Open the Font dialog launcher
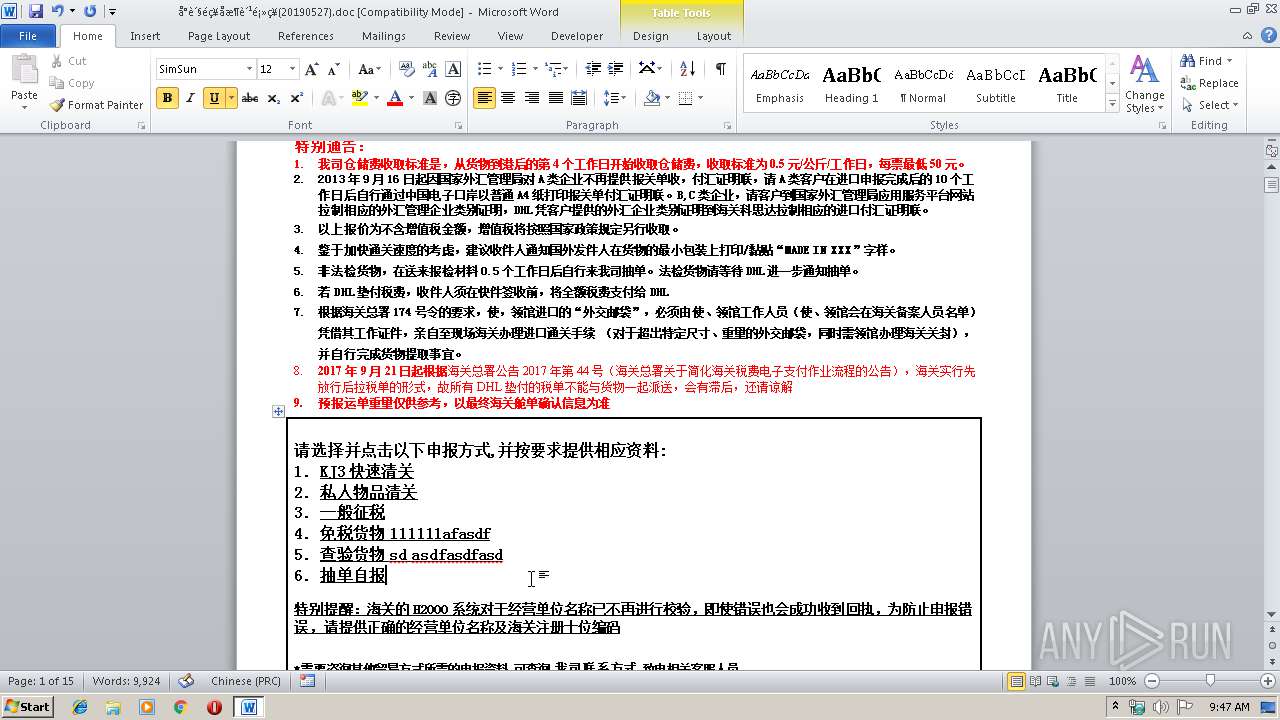The width and height of the screenshot is (1280, 720). (458, 126)
